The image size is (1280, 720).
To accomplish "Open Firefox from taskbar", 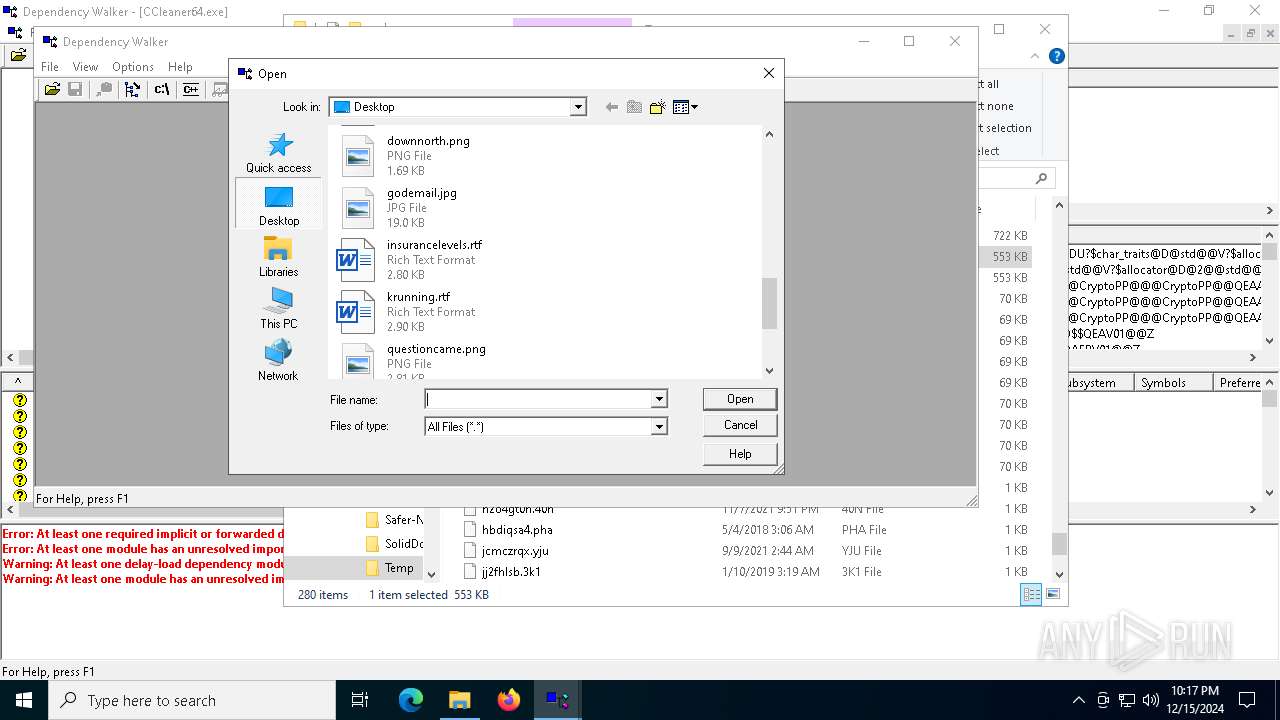I will [508, 700].
